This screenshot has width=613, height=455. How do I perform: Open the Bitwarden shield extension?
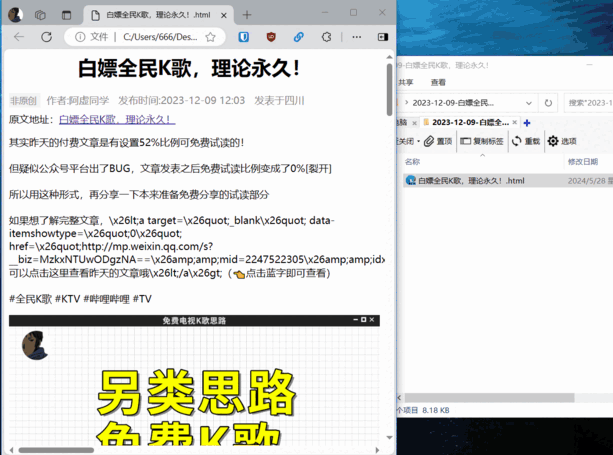244,37
